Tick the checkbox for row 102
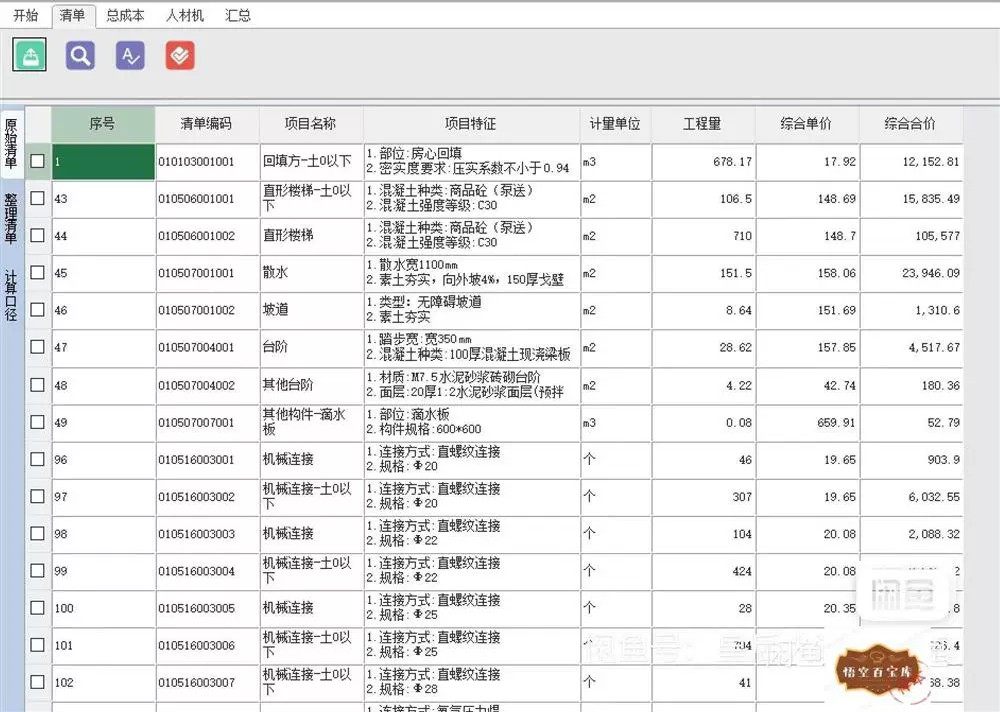The height and width of the screenshot is (712, 1000). tap(38, 681)
